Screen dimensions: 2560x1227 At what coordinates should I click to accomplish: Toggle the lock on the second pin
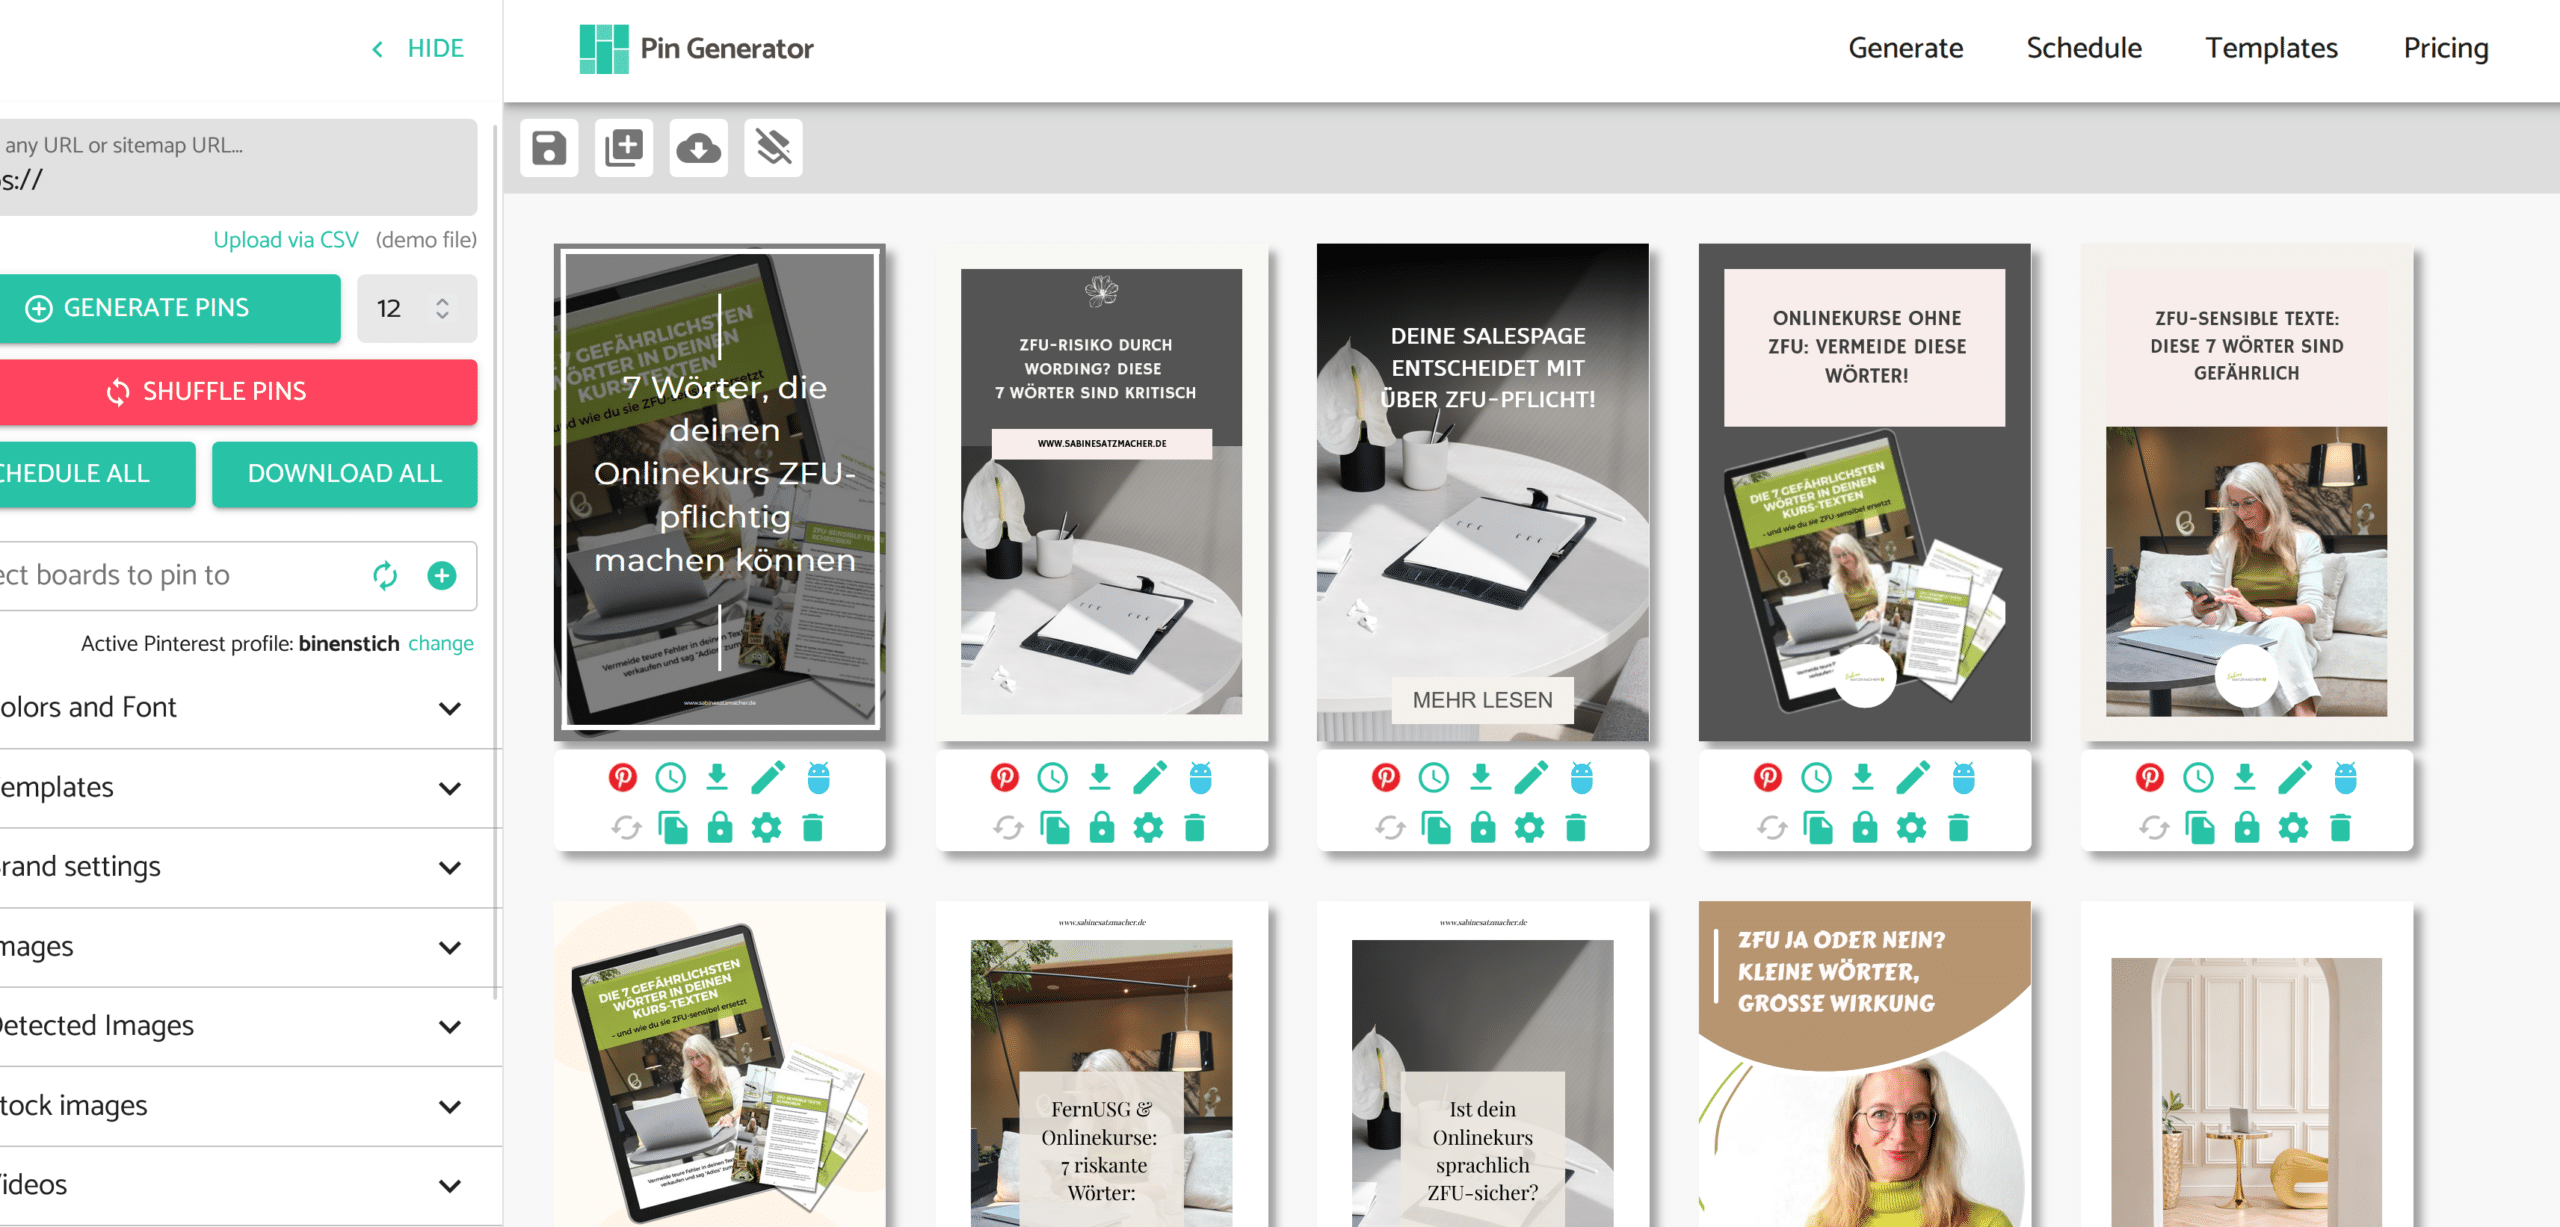1101,828
